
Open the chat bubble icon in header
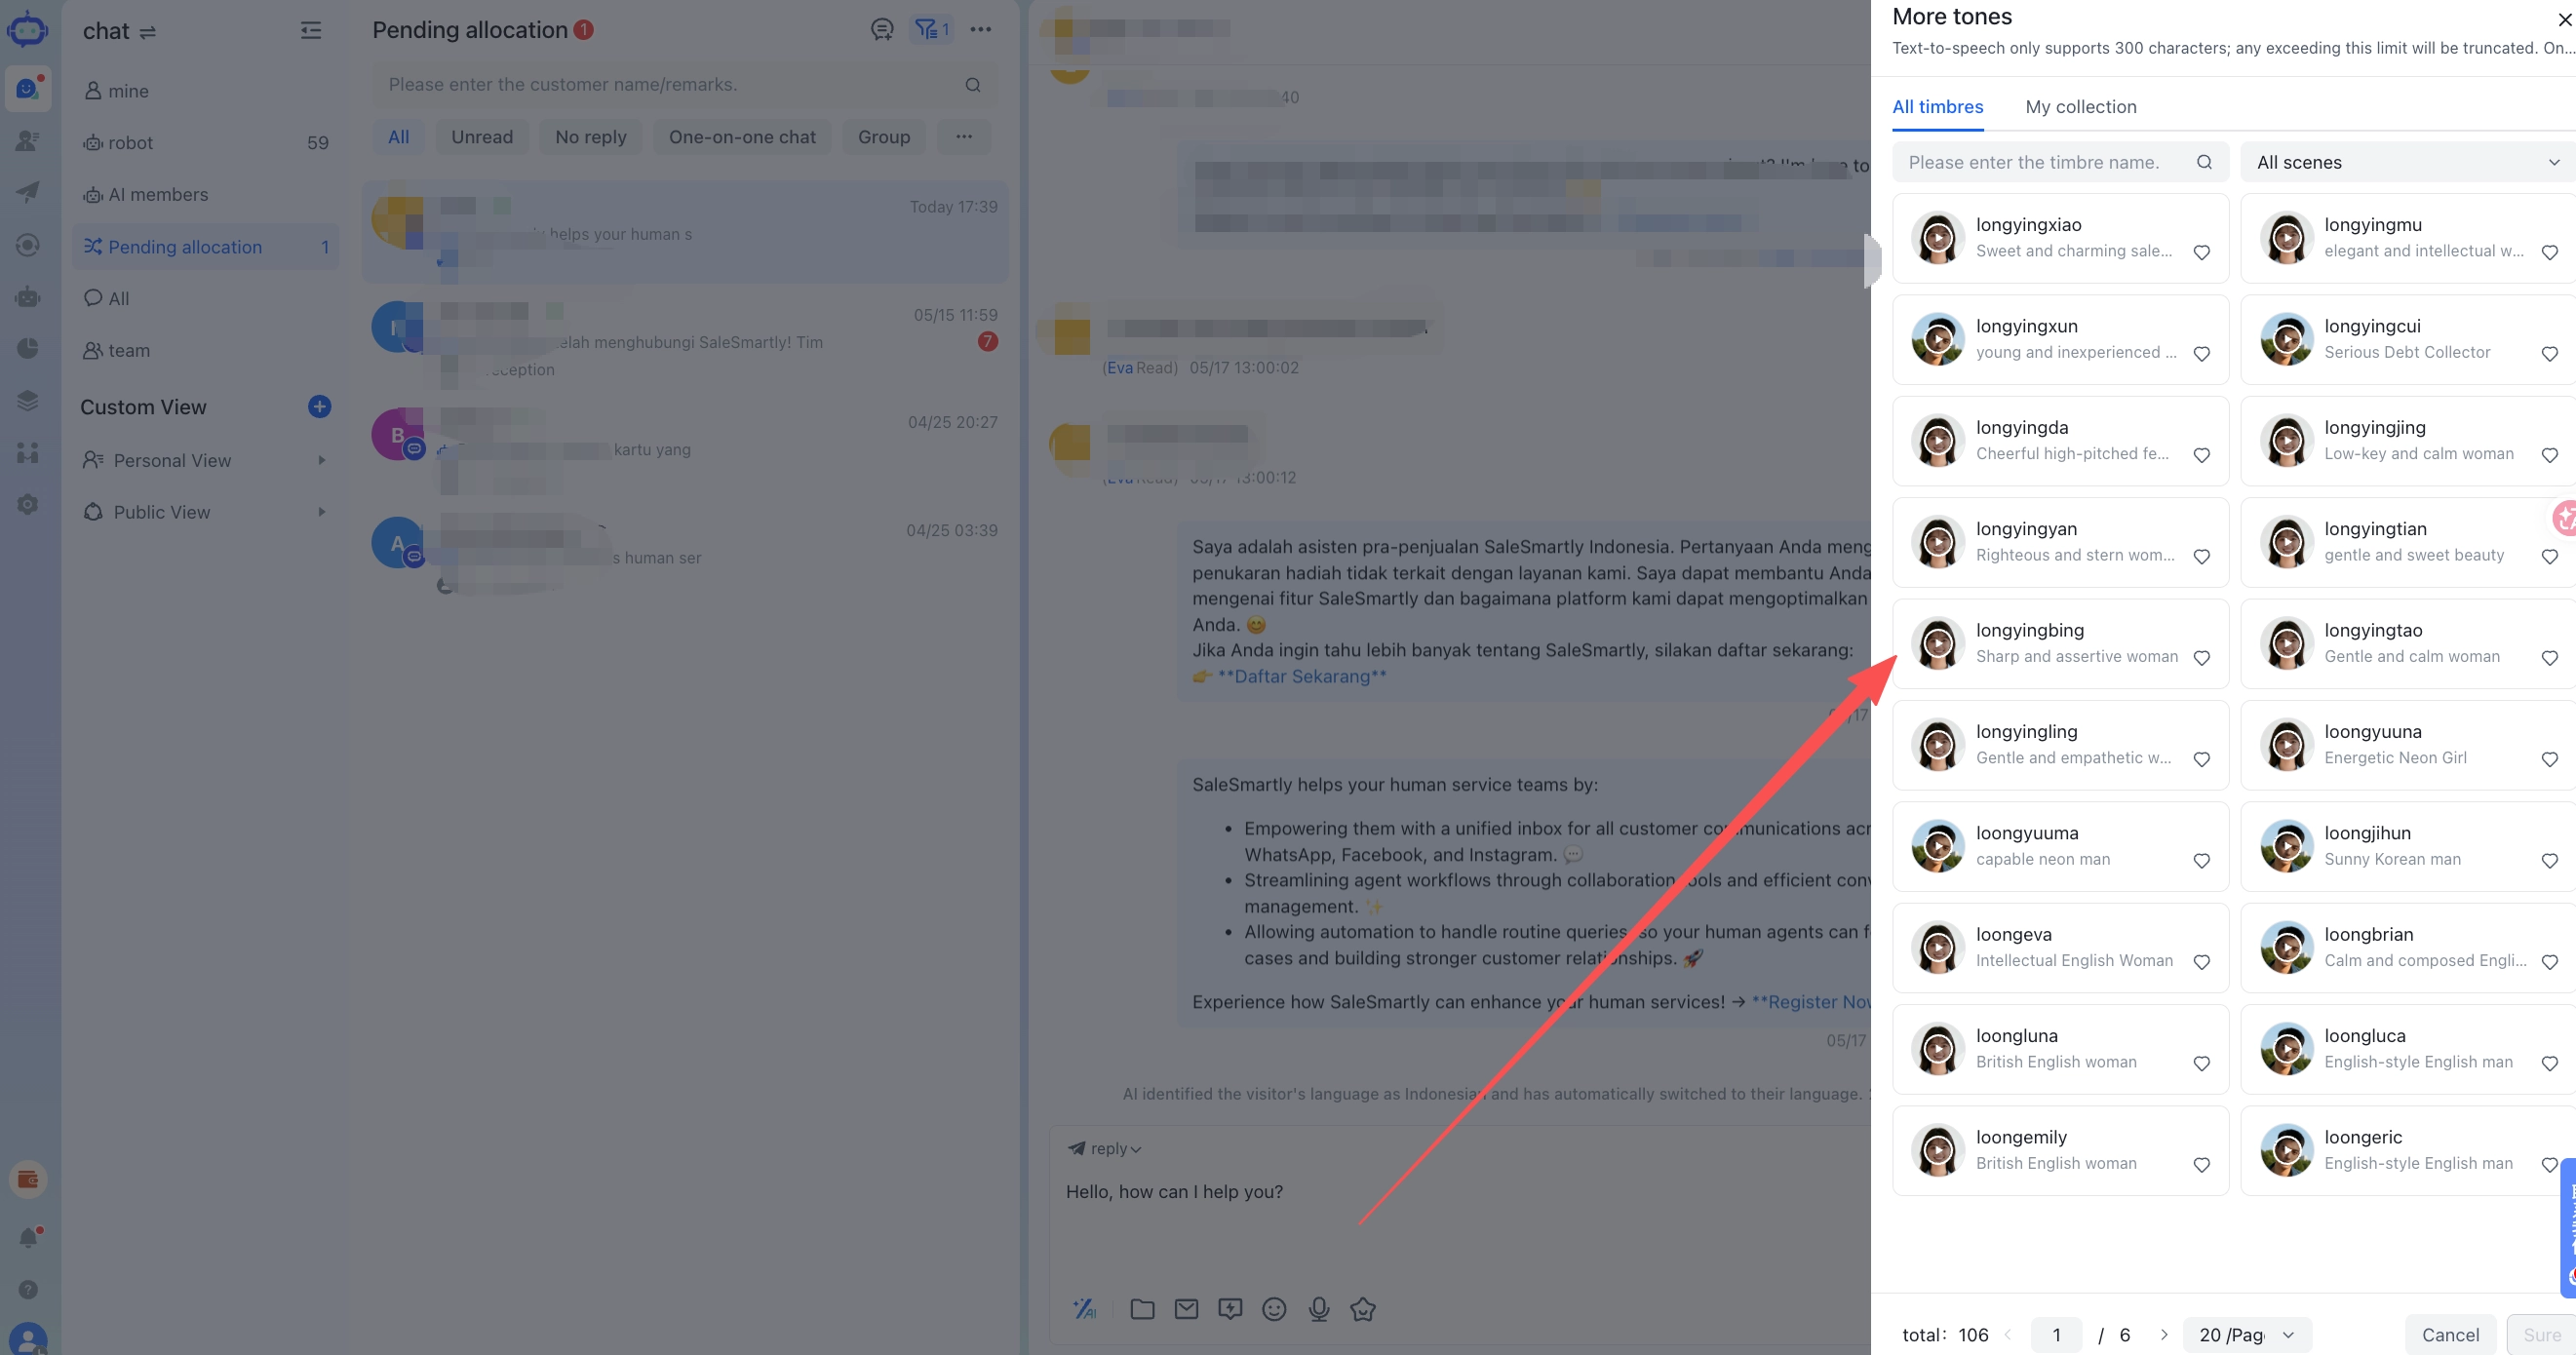click(x=882, y=30)
